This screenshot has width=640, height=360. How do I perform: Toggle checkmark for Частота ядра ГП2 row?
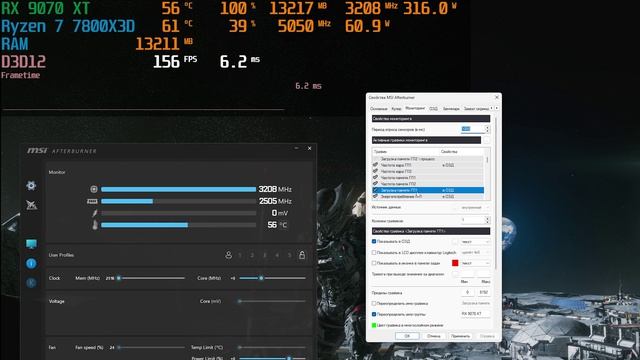point(375,171)
